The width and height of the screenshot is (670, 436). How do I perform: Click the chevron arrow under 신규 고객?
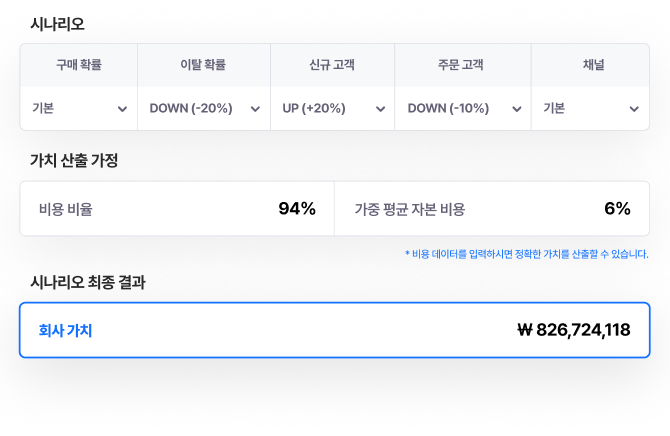click(380, 109)
